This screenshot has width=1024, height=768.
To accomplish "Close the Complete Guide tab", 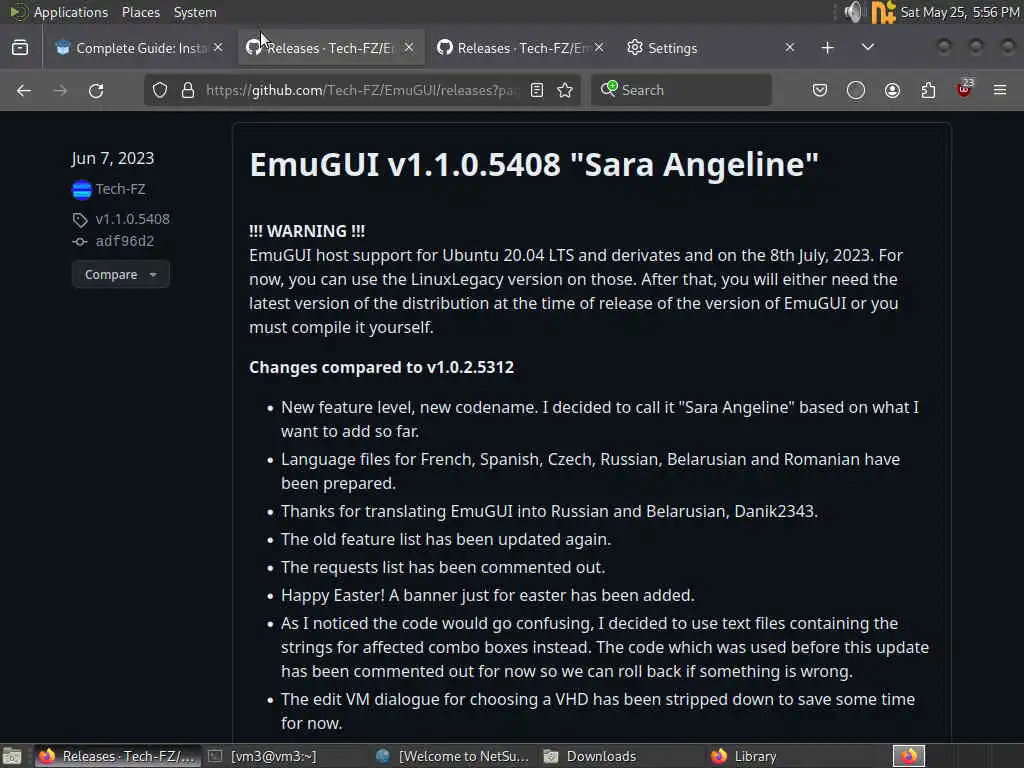I will [218, 48].
